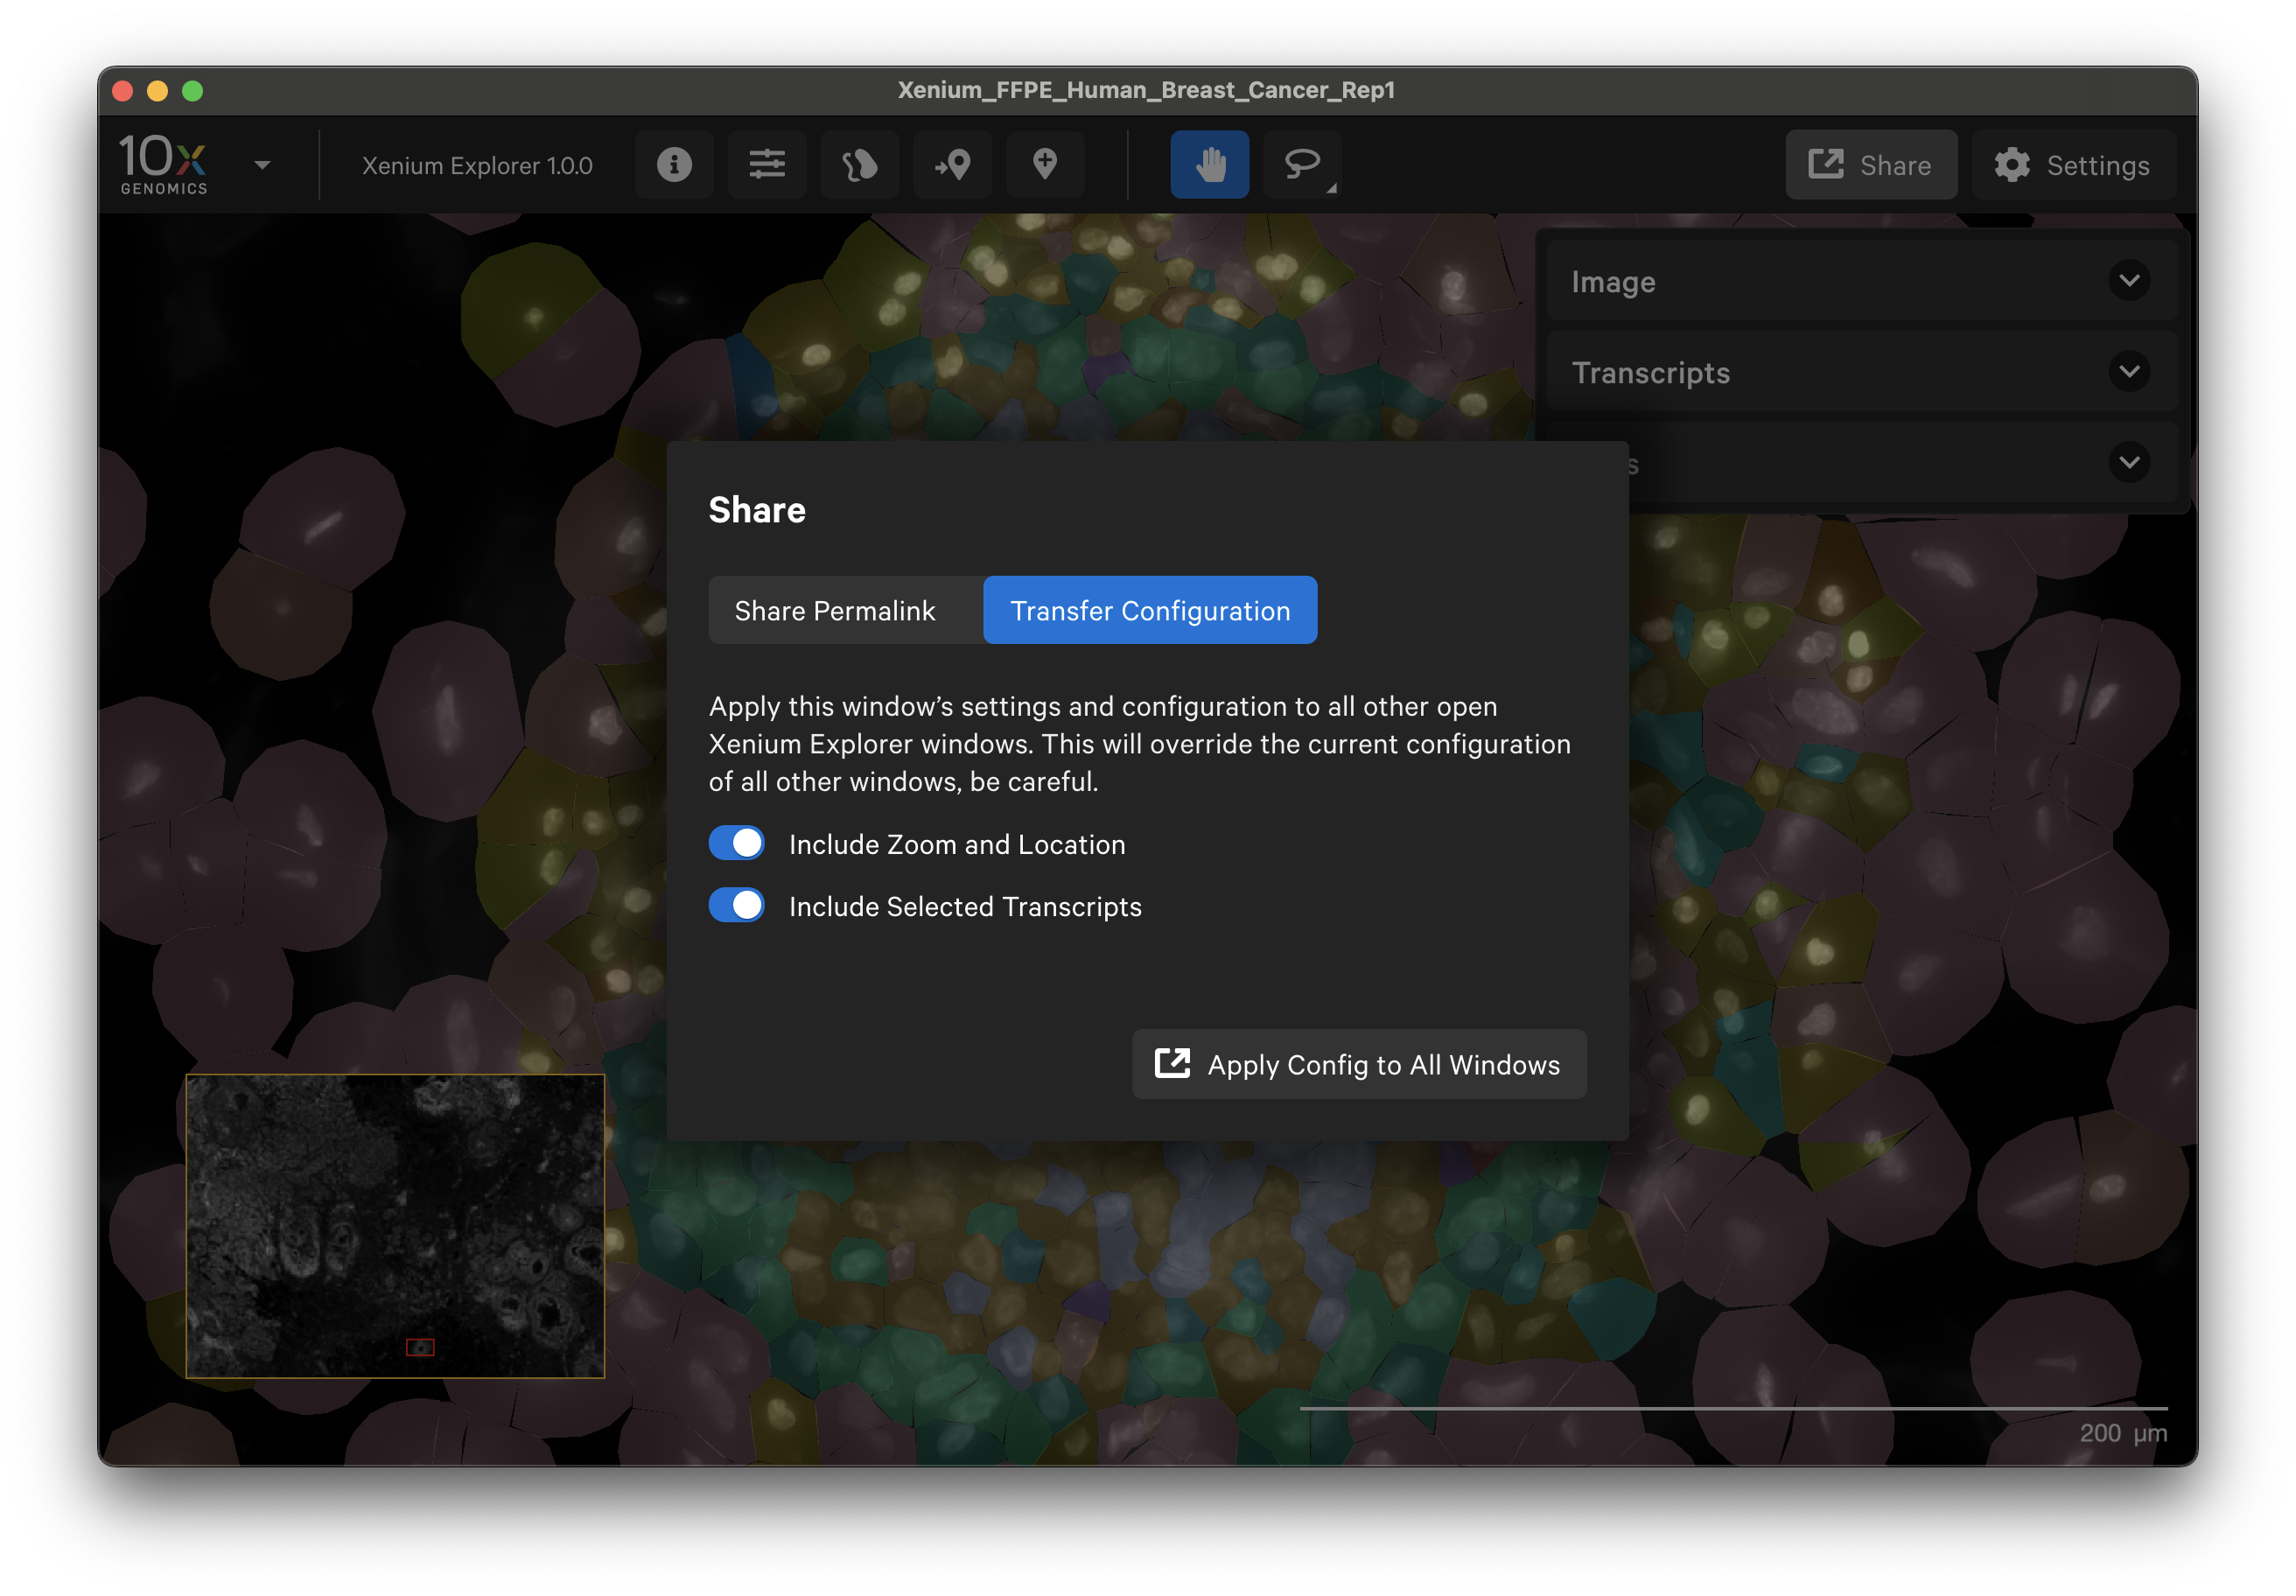The width and height of the screenshot is (2296, 1596).
Task: Open the dropdown arrow beside 10x logo
Action: (262, 166)
